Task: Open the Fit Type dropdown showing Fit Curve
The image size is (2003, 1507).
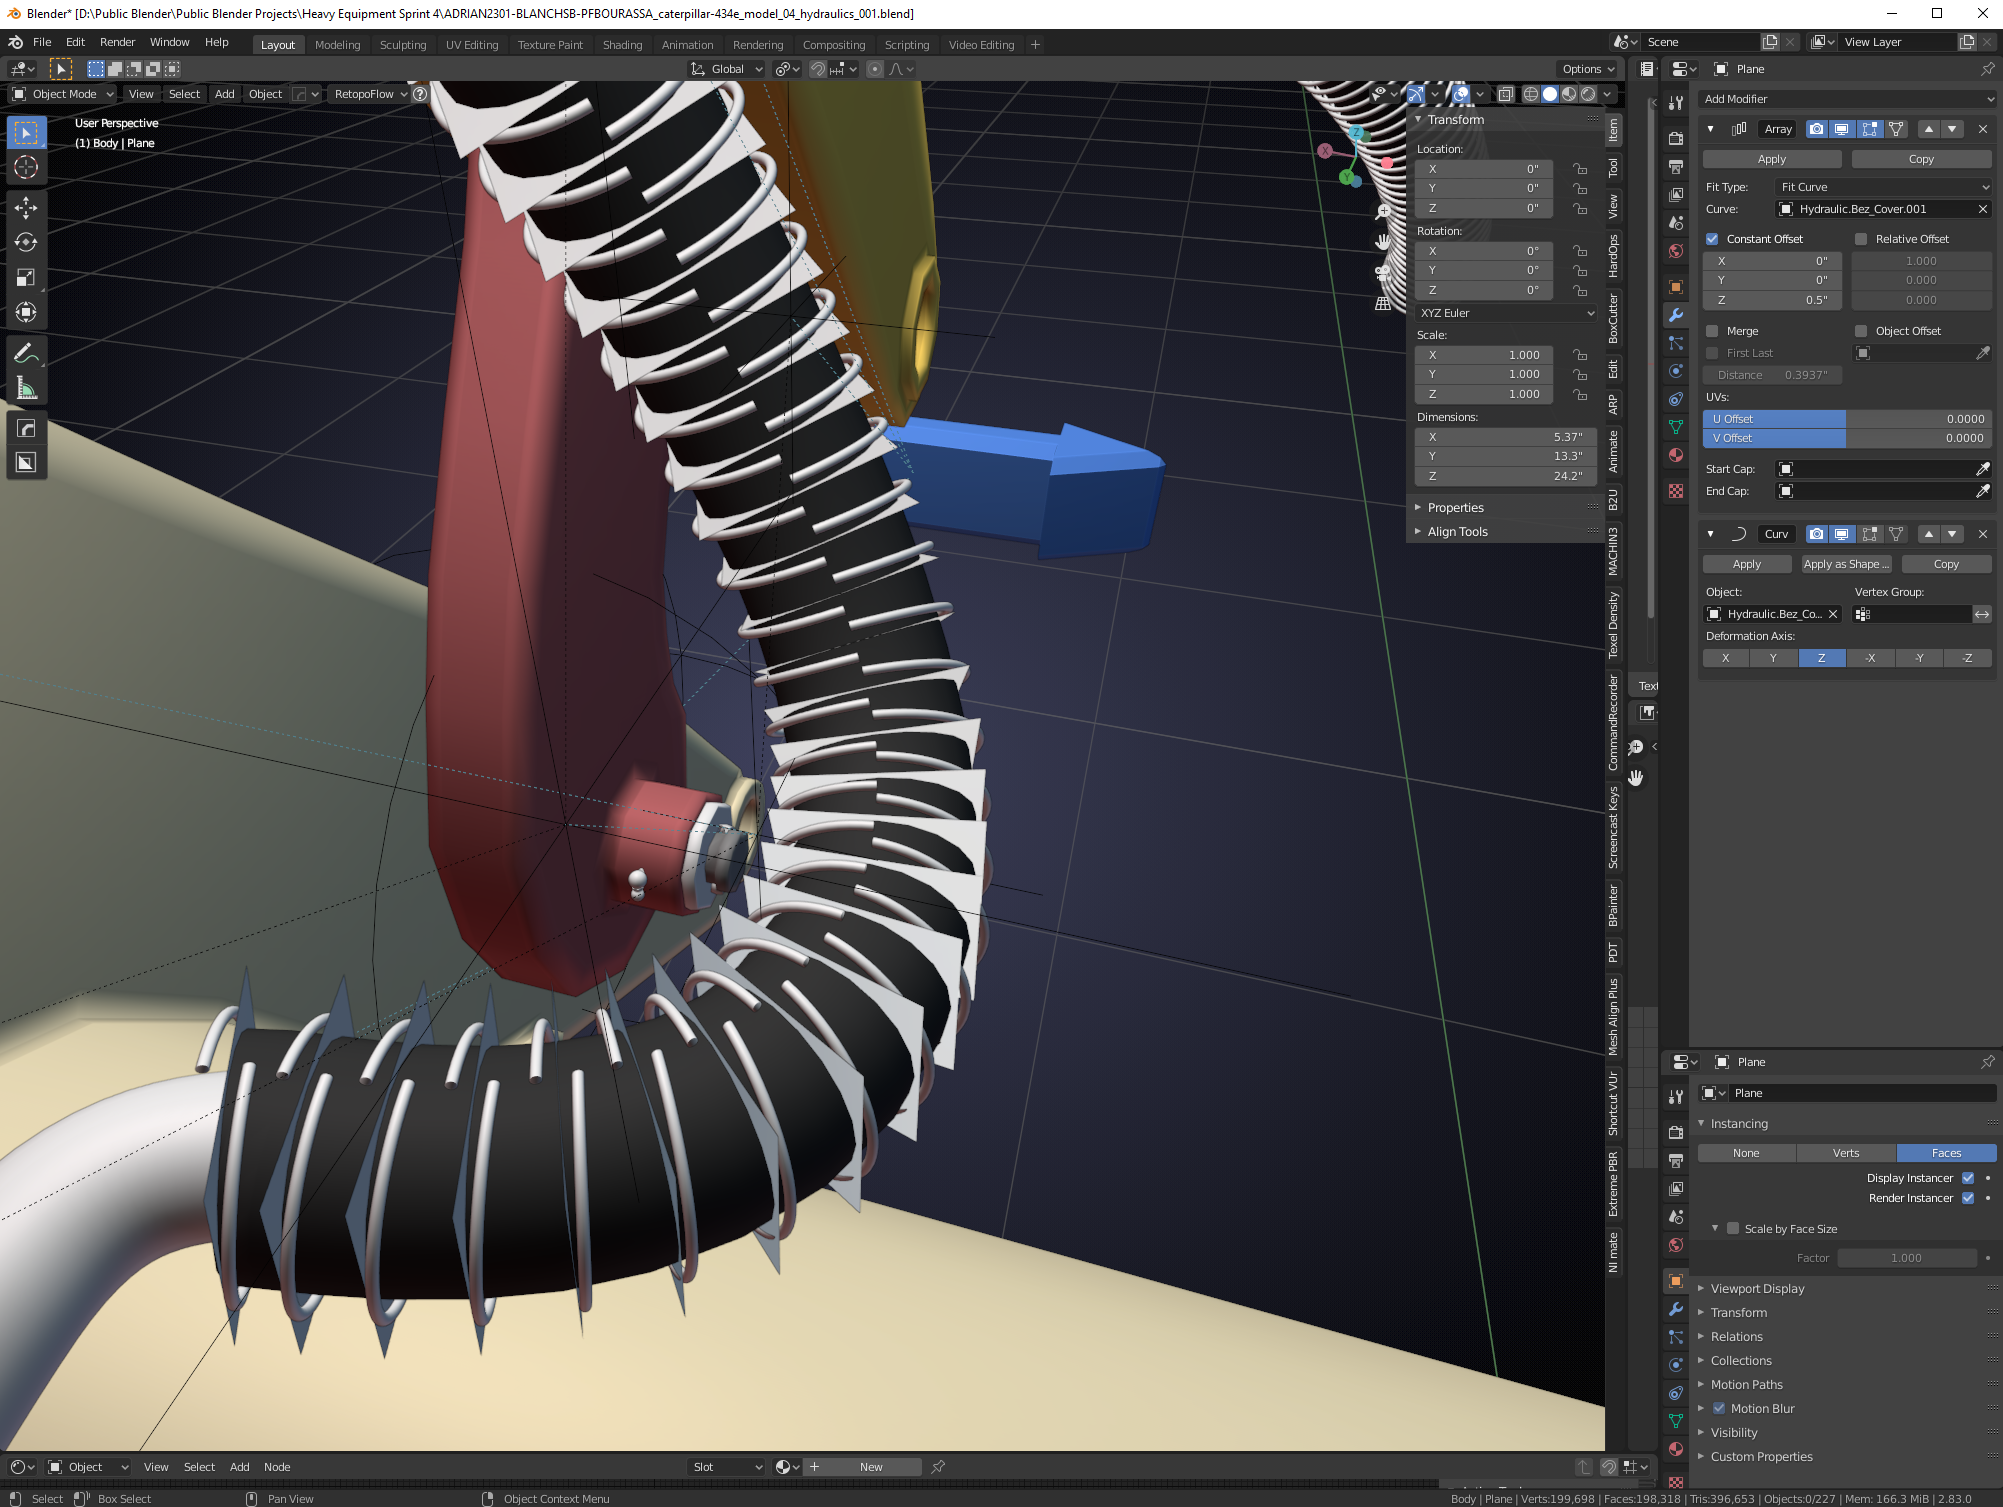Action: pos(1883,186)
